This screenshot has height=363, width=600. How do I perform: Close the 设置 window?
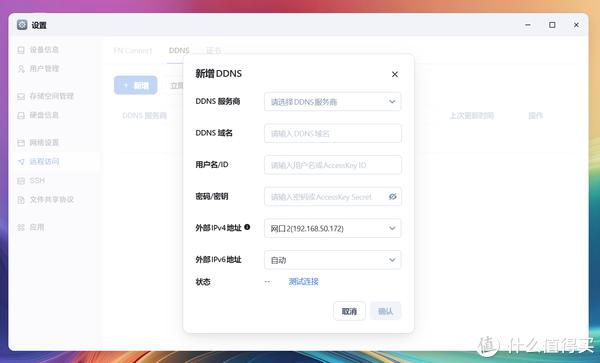(x=576, y=25)
